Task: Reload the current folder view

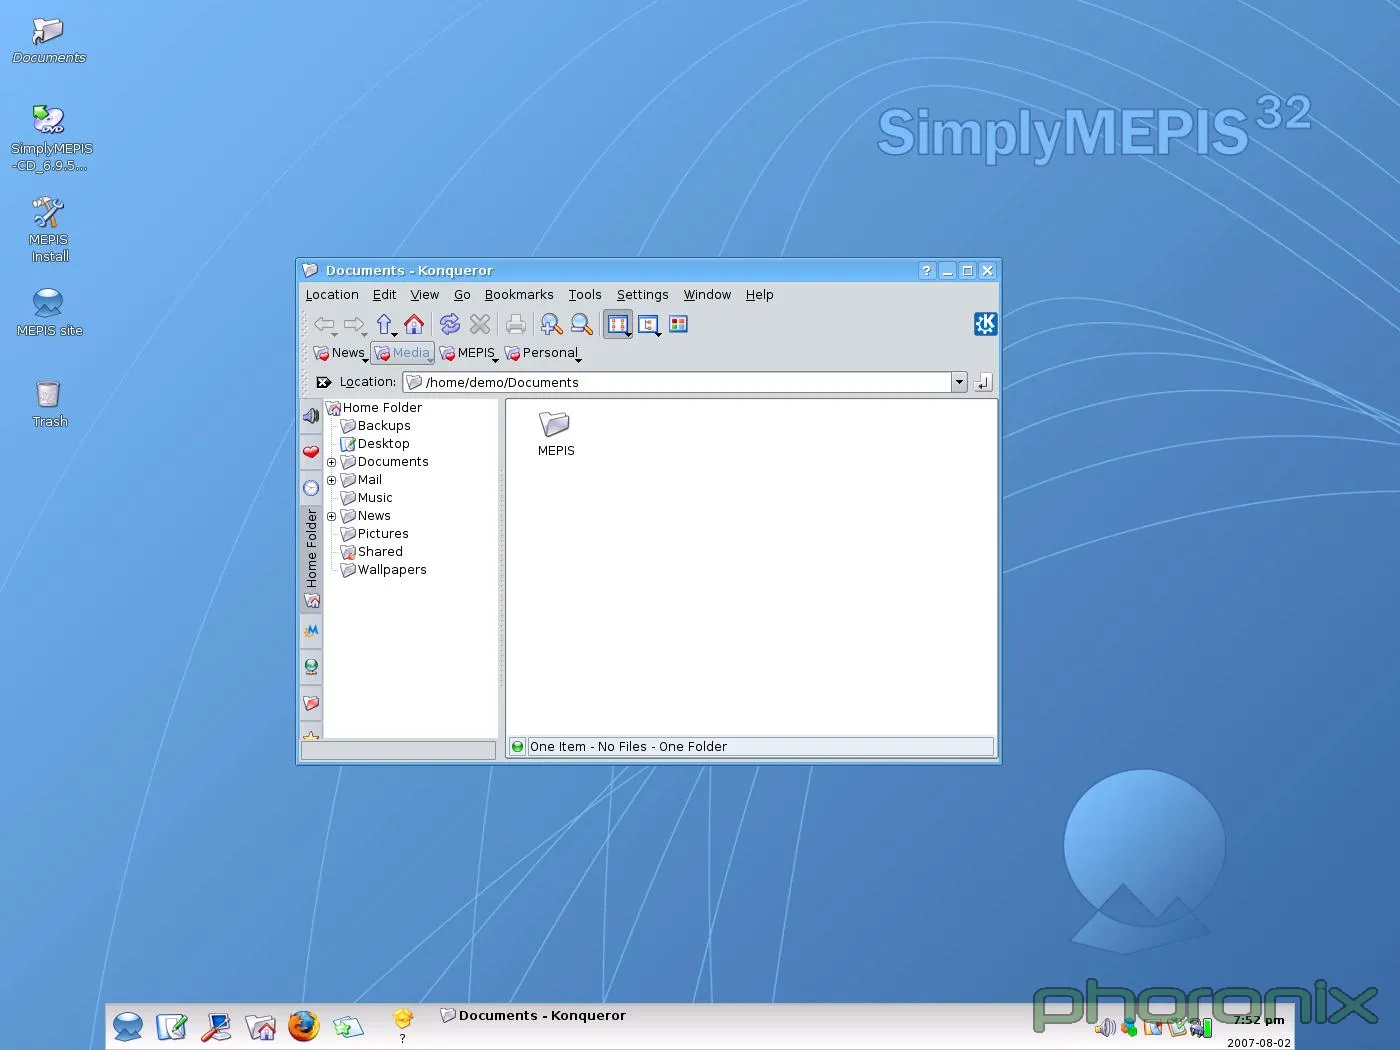Action: [x=450, y=324]
